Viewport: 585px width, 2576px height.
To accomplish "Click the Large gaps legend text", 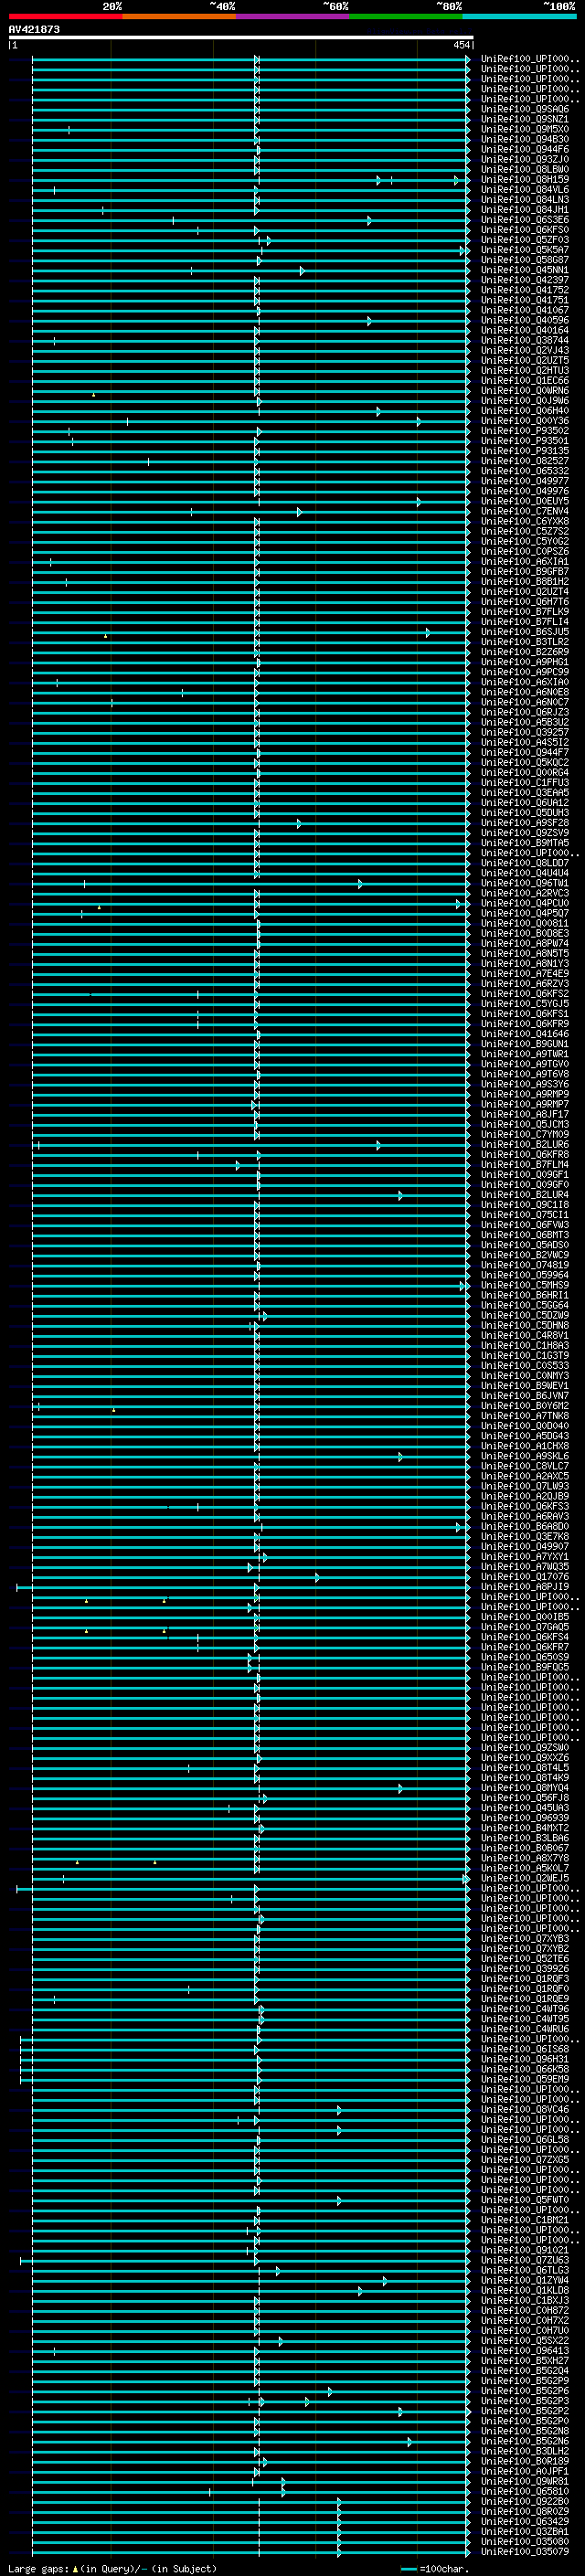I will (112, 2568).
